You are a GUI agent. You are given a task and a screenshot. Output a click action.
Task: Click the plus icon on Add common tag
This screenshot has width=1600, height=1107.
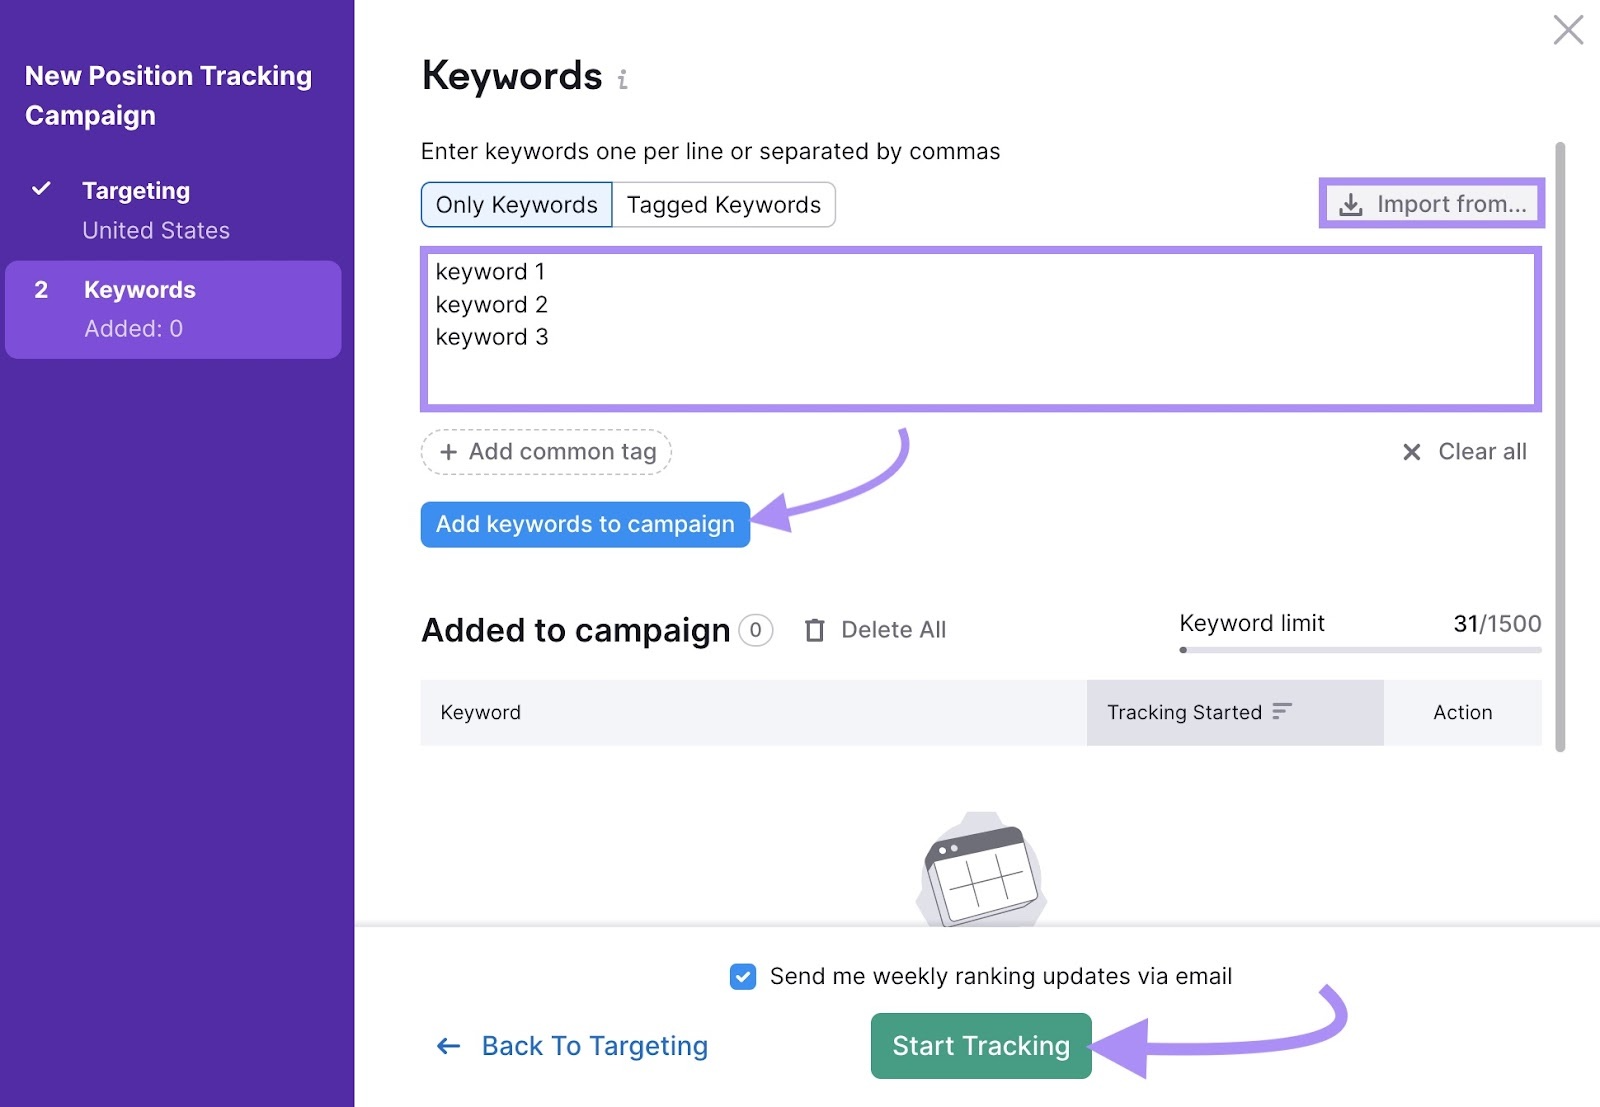click(x=449, y=452)
